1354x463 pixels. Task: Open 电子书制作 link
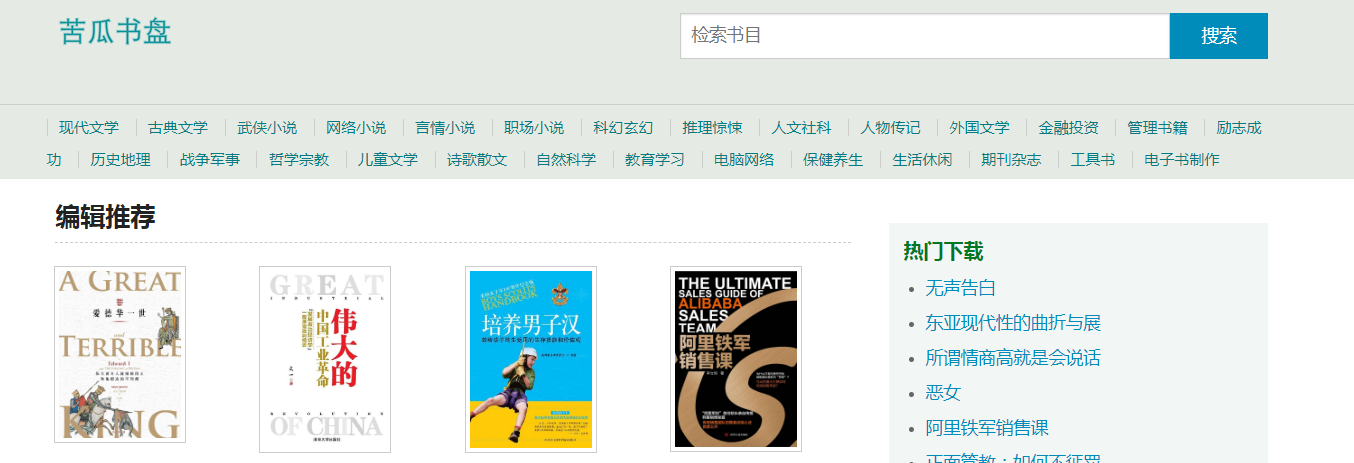(x=1182, y=160)
